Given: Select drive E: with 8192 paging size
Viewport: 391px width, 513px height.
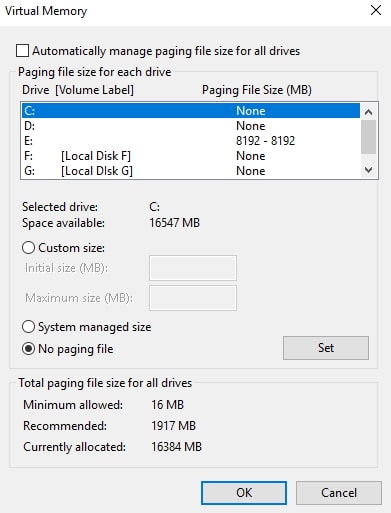Looking at the screenshot, I should pos(191,141).
